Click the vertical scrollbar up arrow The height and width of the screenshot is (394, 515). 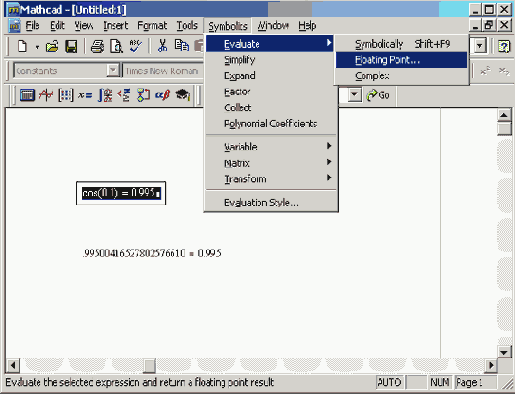coord(504,115)
